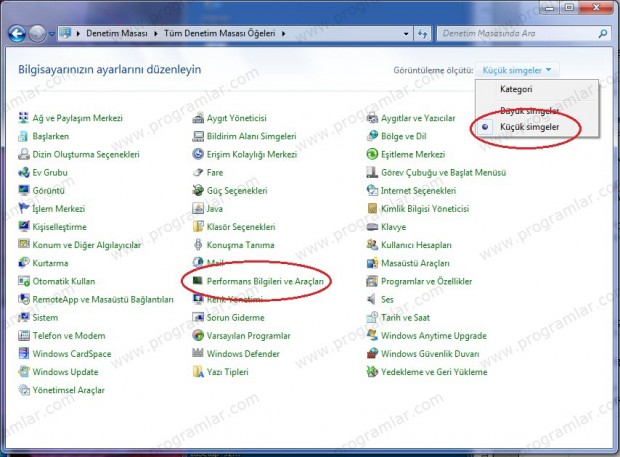
Task: Open the Masaüstü Araçları link
Action: point(415,263)
